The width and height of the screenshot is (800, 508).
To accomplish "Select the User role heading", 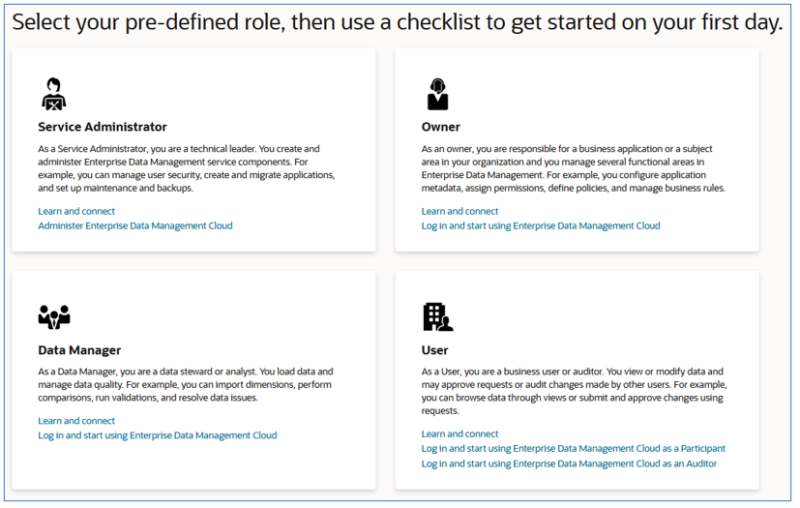I will click(x=435, y=350).
